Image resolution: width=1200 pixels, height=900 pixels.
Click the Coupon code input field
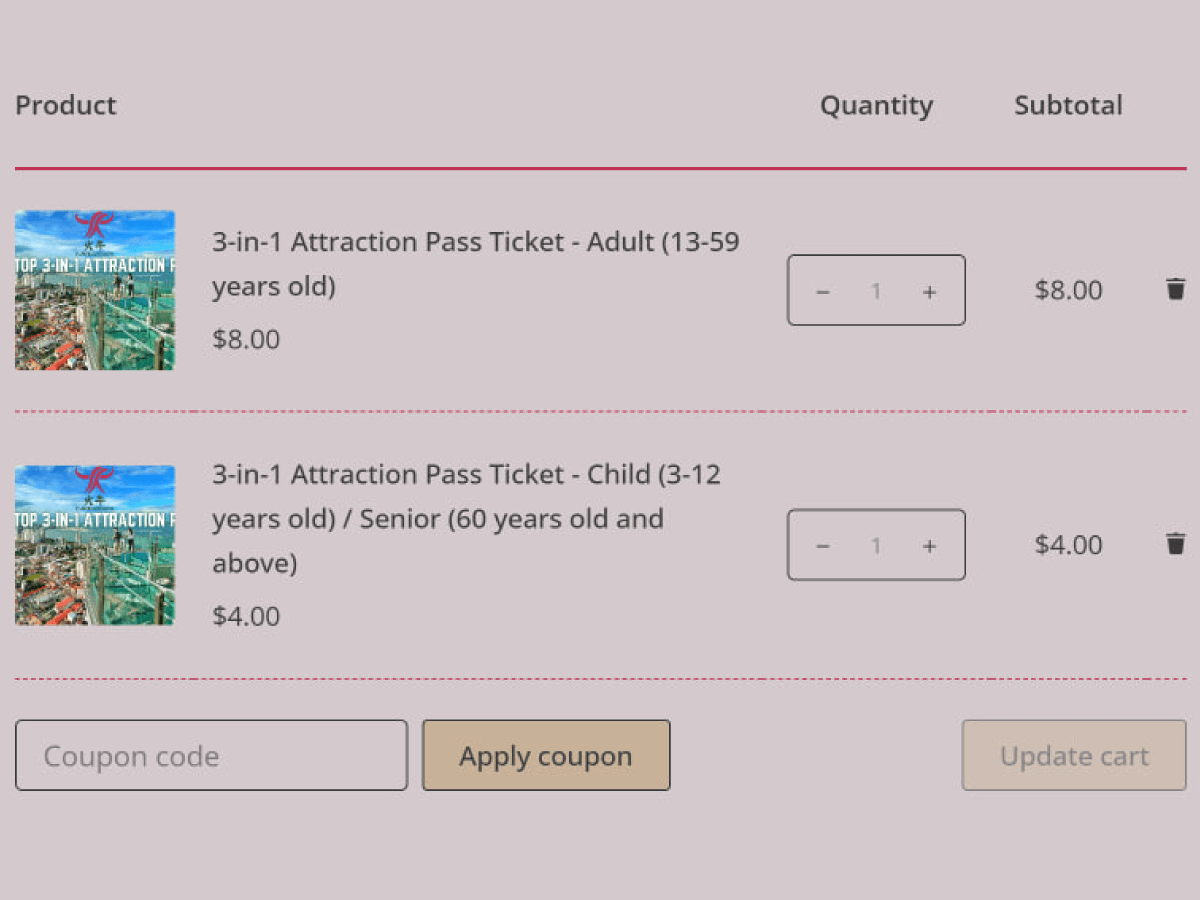pyautogui.click(x=211, y=755)
